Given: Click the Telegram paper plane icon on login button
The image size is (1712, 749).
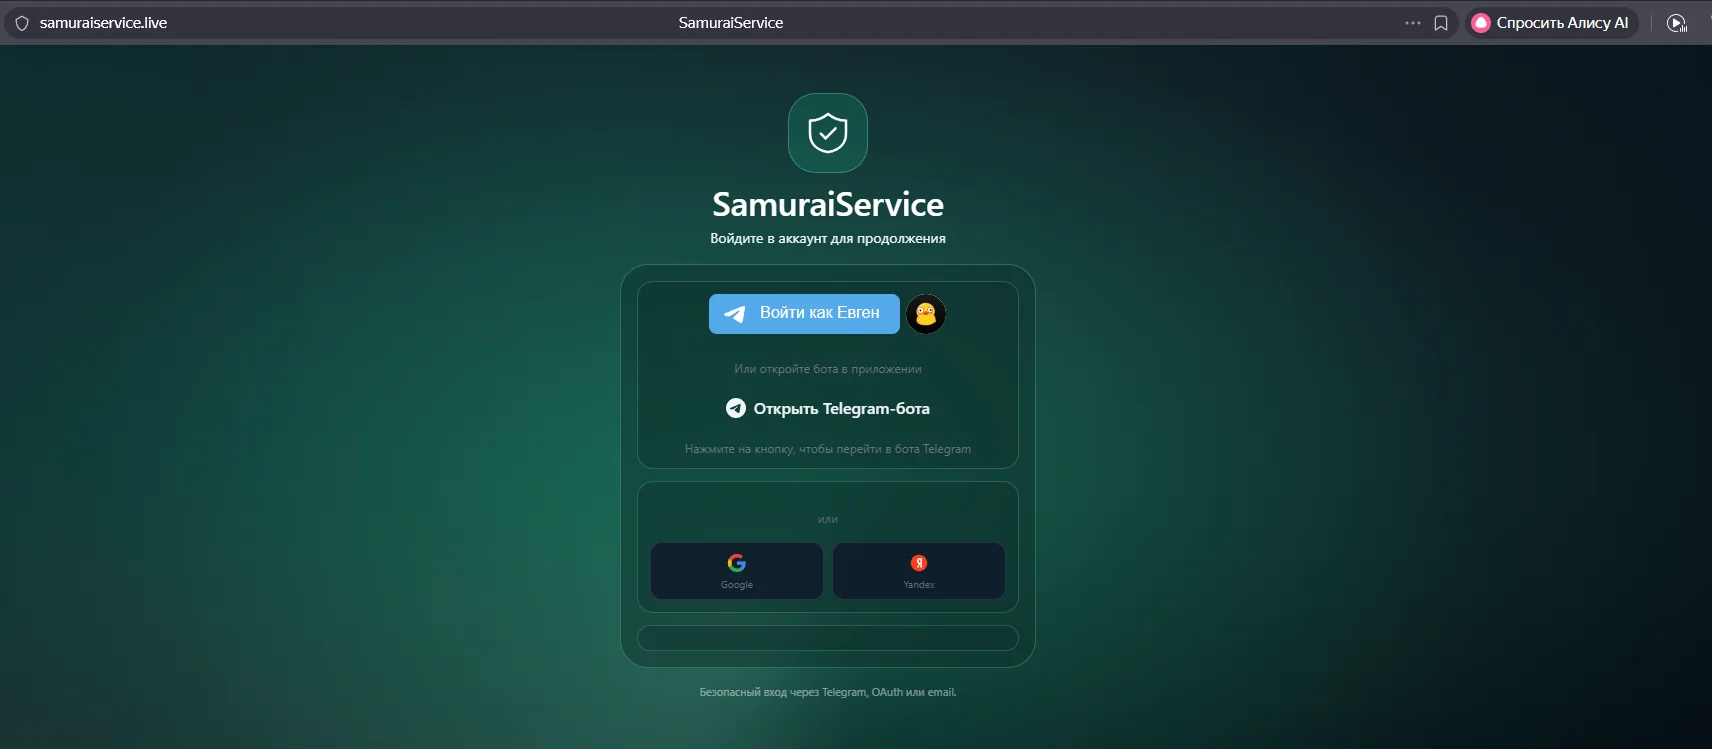Looking at the screenshot, I should (x=735, y=314).
